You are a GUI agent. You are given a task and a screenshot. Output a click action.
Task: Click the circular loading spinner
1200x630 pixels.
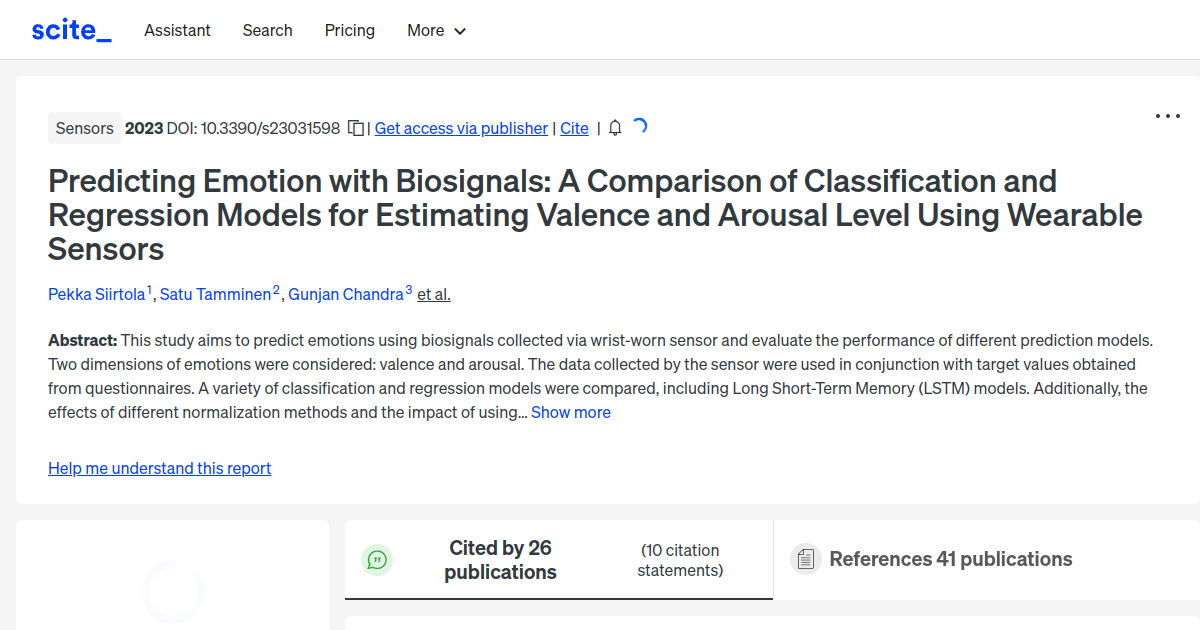(x=171, y=592)
